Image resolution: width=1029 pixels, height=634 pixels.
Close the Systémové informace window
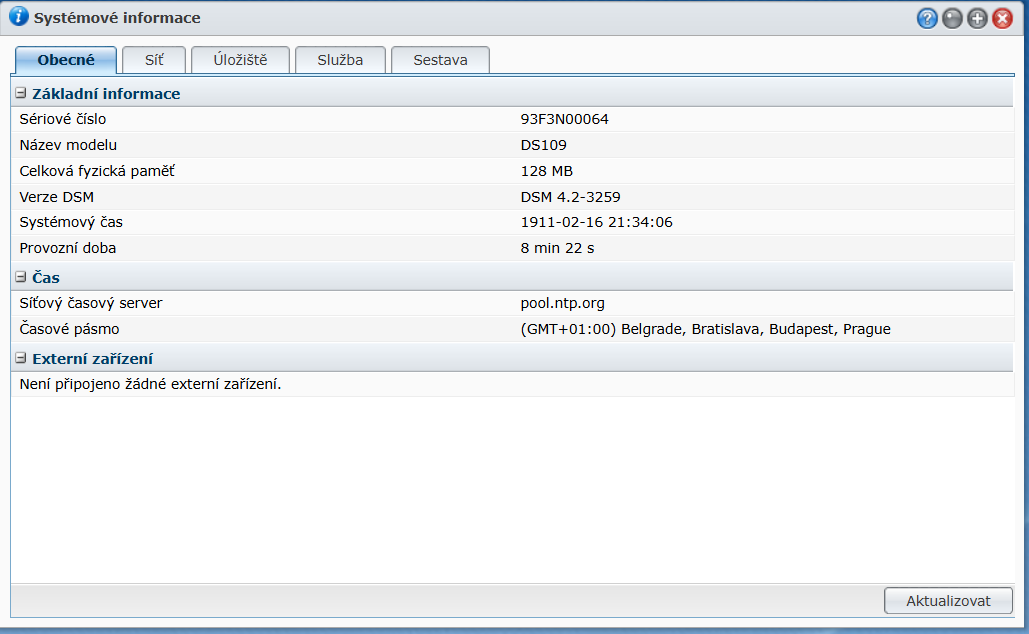(1003, 17)
